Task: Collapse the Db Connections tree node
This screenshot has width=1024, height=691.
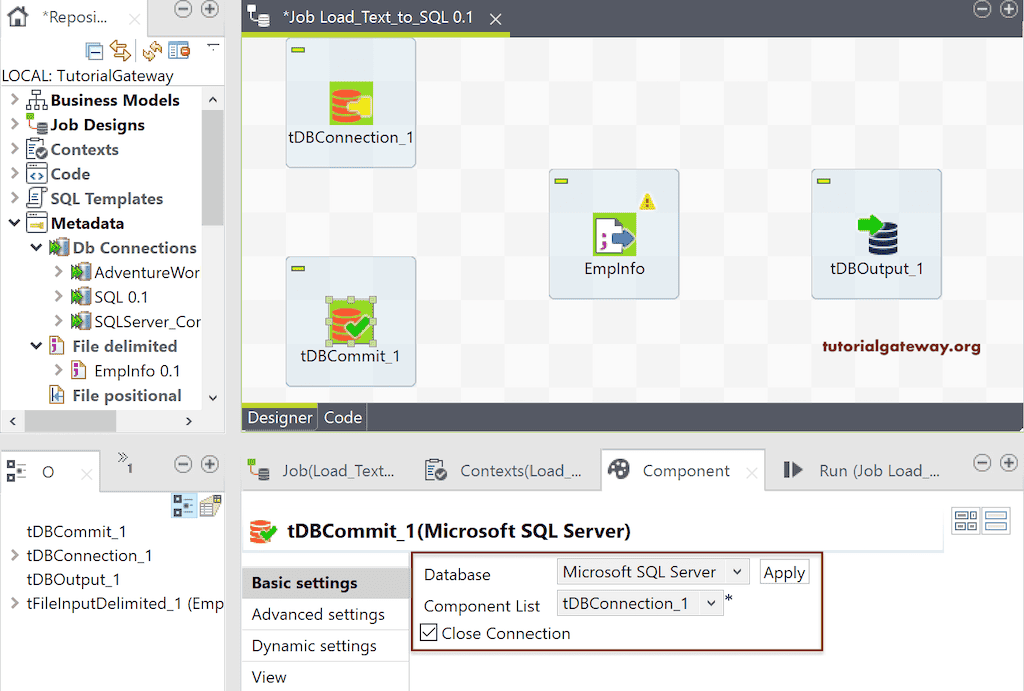Action: [x=38, y=247]
